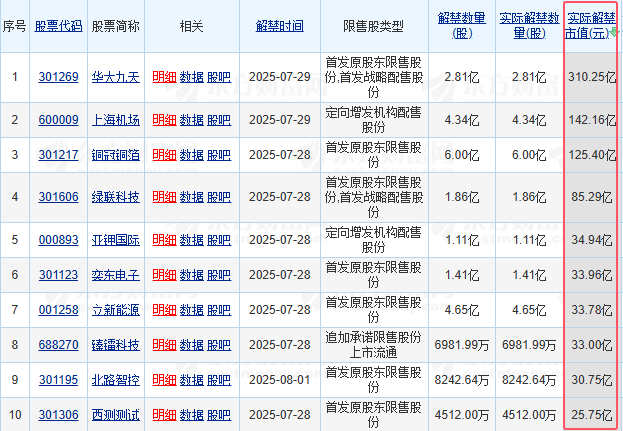Select the first 6981.99万 quantity cell
This screenshot has height=431, width=623.
tap(462, 344)
